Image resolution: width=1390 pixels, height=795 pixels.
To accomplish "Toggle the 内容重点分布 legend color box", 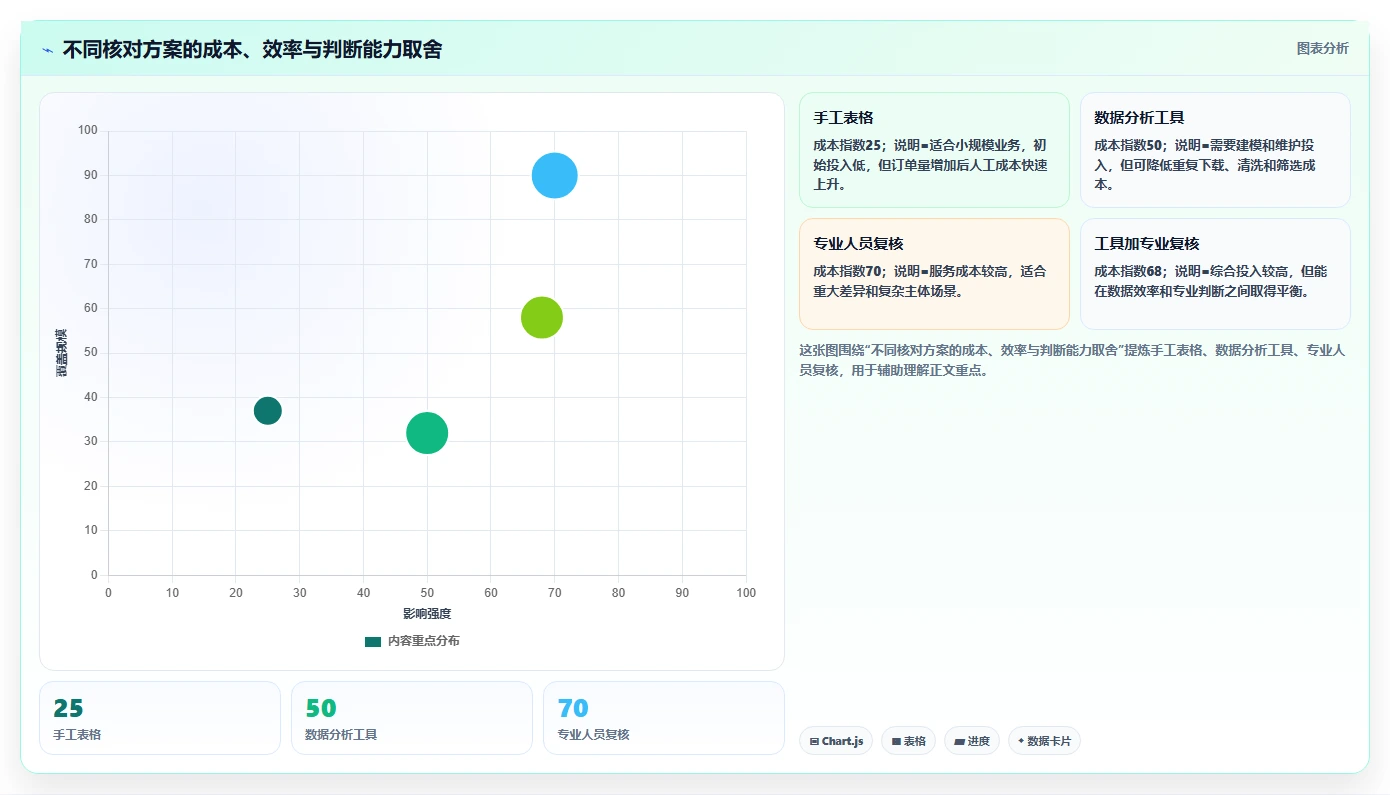I will coord(373,641).
